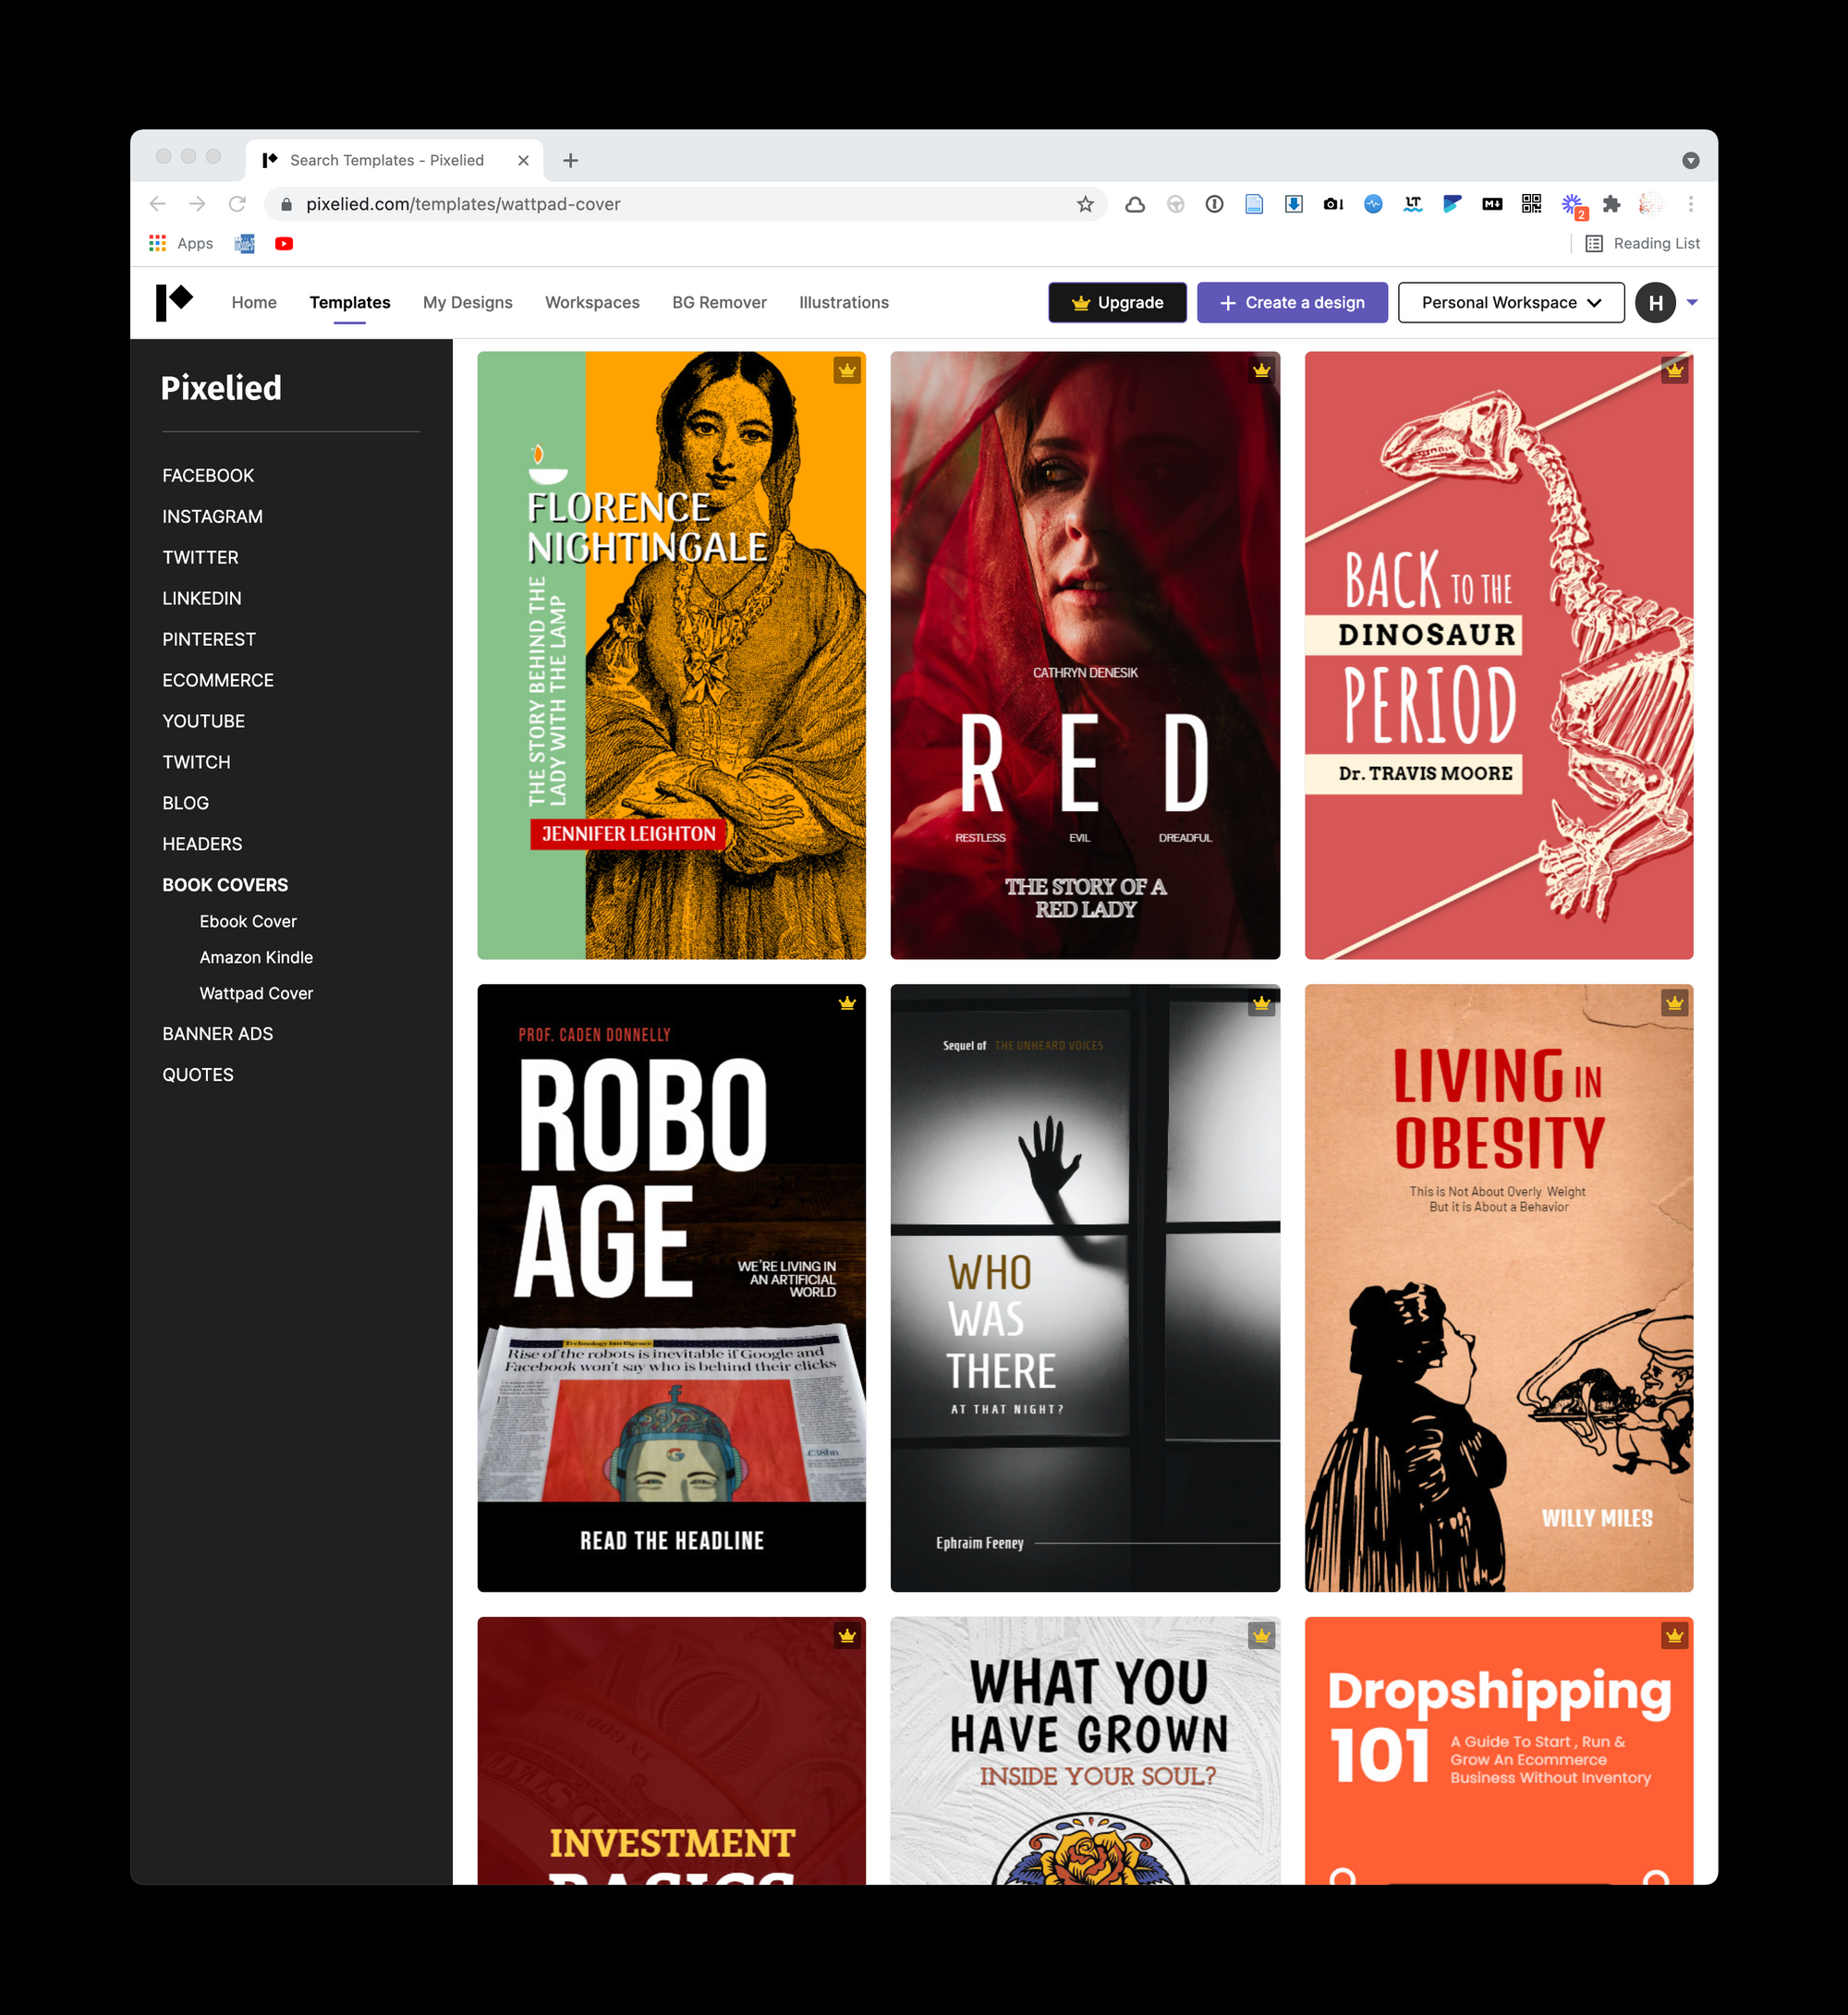Click the Upgrade button
Image resolution: width=1848 pixels, height=2015 pixels.
point(1117,302)
